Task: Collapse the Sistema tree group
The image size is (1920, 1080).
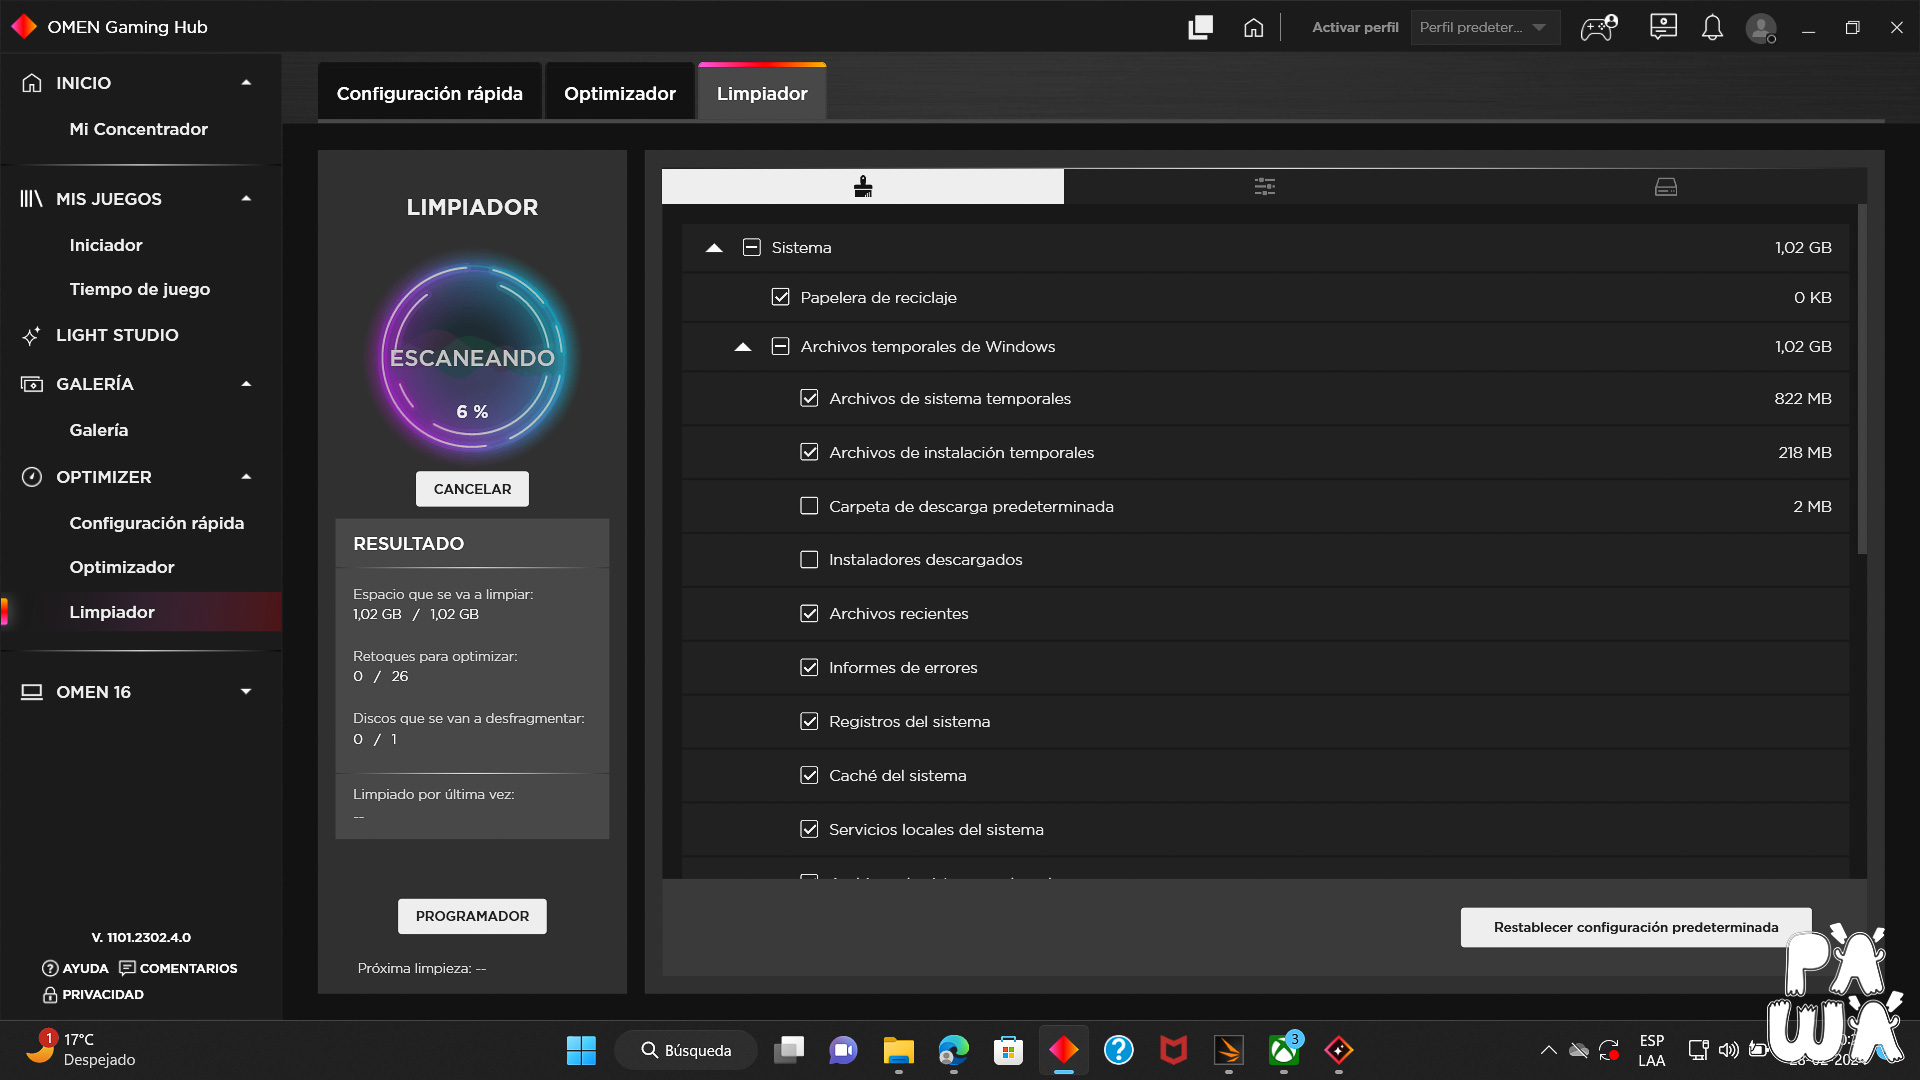Action: (x=714, y=247)
